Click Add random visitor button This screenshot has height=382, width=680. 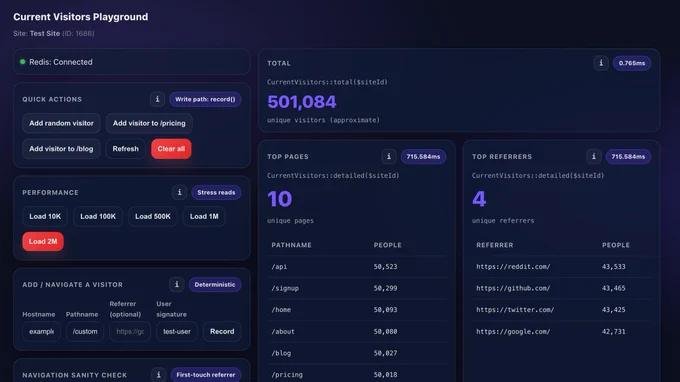tap(61, 123)
